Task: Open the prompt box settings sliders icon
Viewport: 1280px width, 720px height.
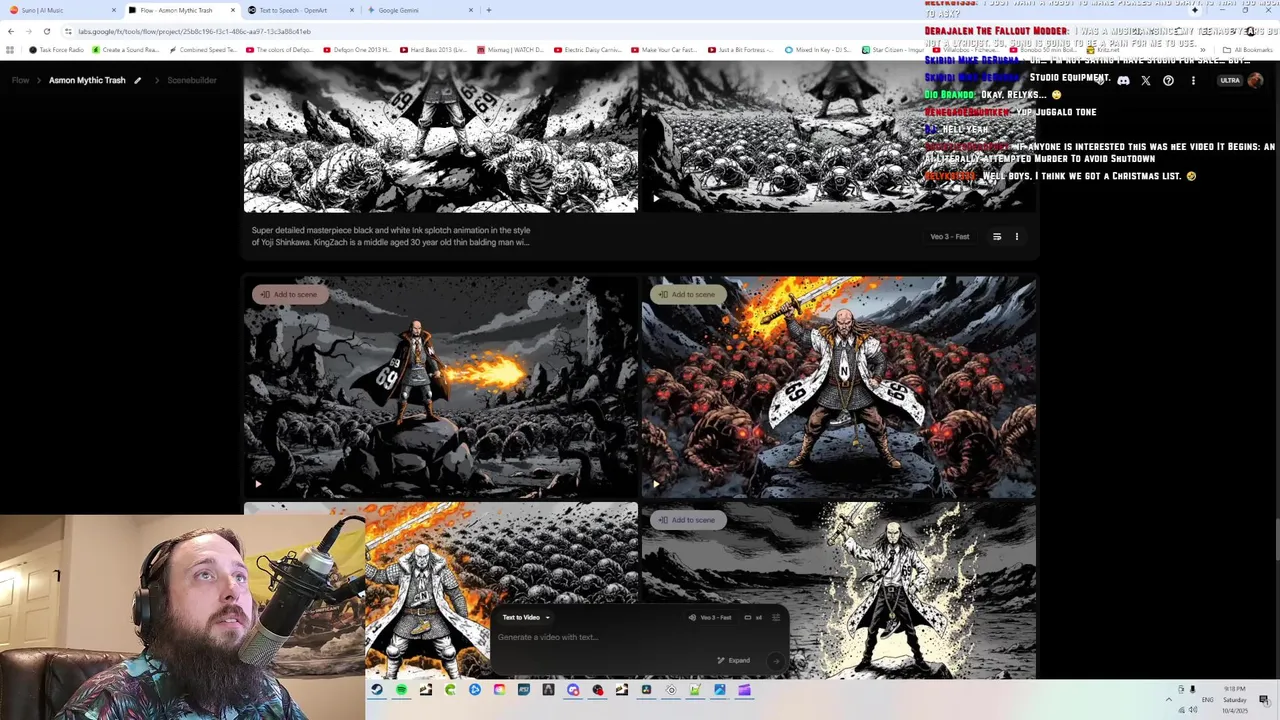Action: (x=776, y=617)
